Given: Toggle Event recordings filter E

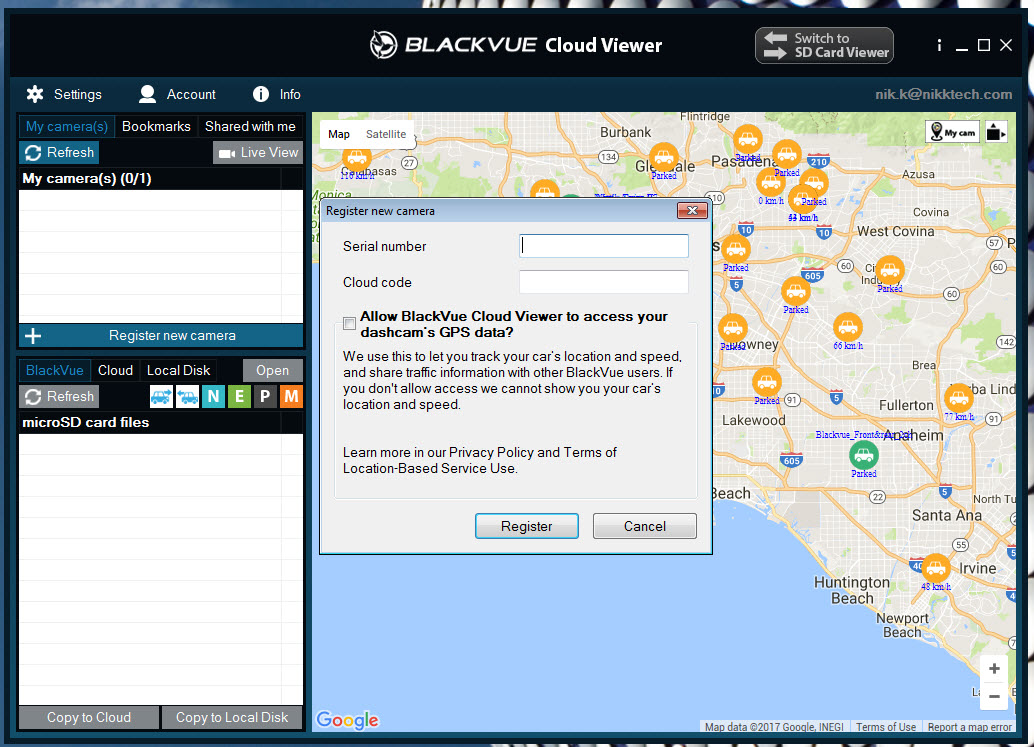Looking at the screenshot, I should click(x=239, y=396).
